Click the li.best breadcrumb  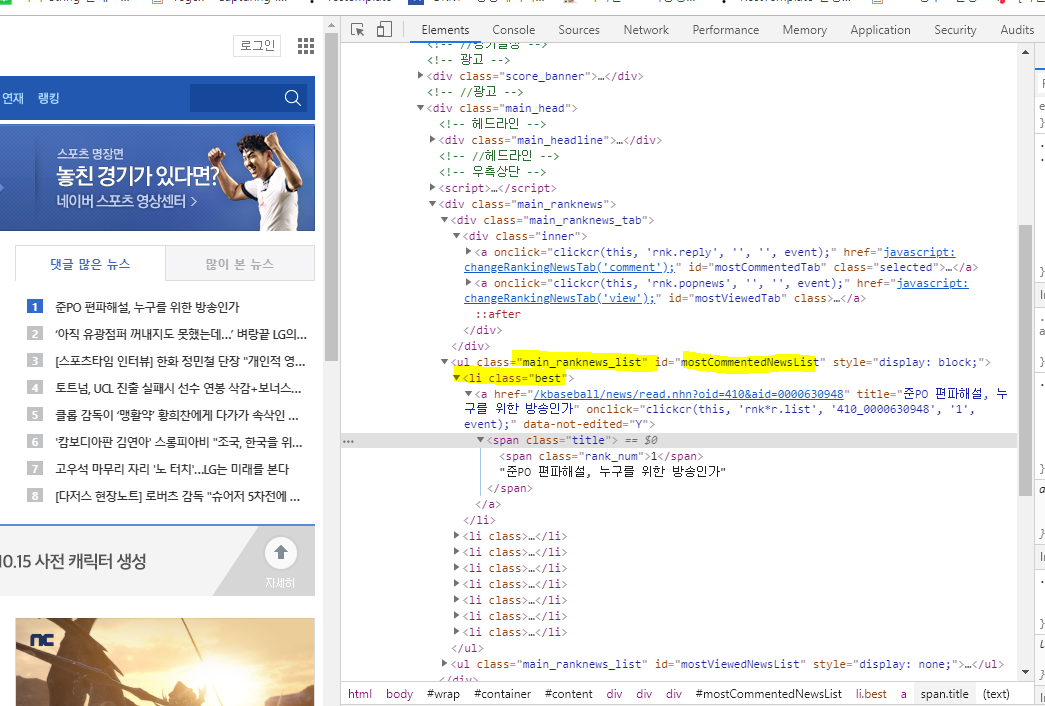[x=872, y=694]
